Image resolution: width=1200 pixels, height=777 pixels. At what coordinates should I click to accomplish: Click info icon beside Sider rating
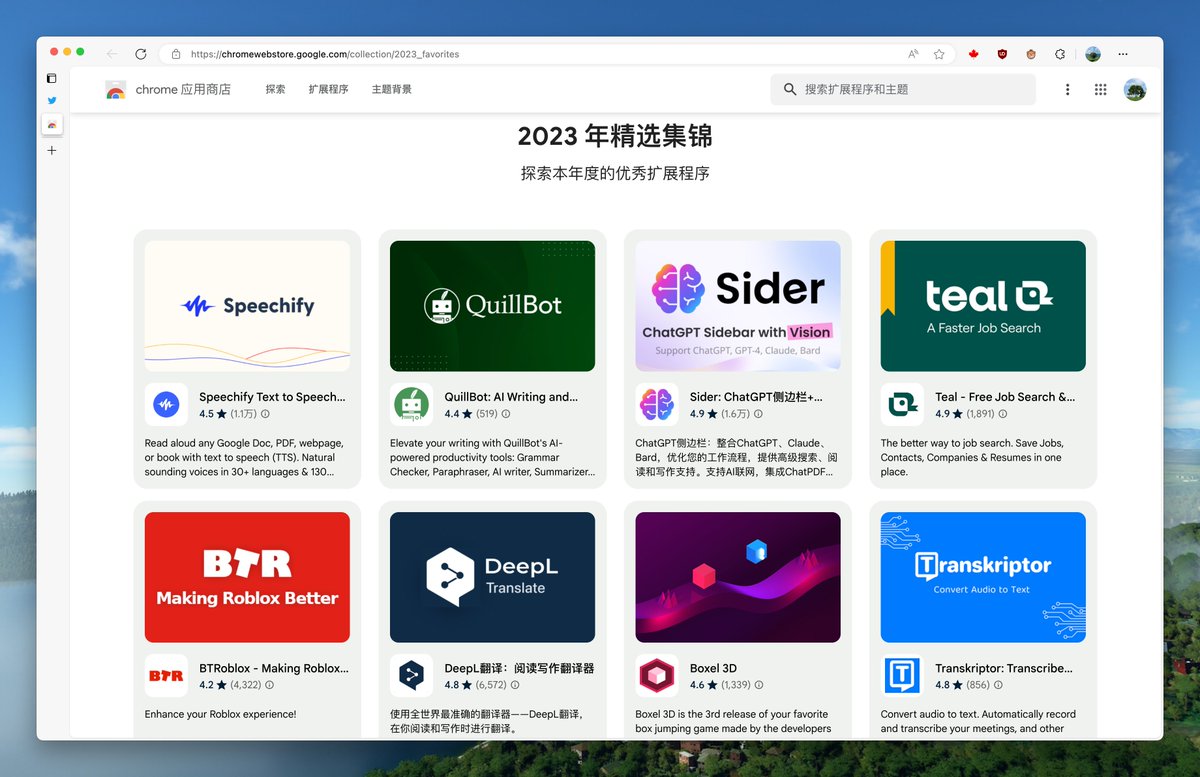(x=757, y=413)
